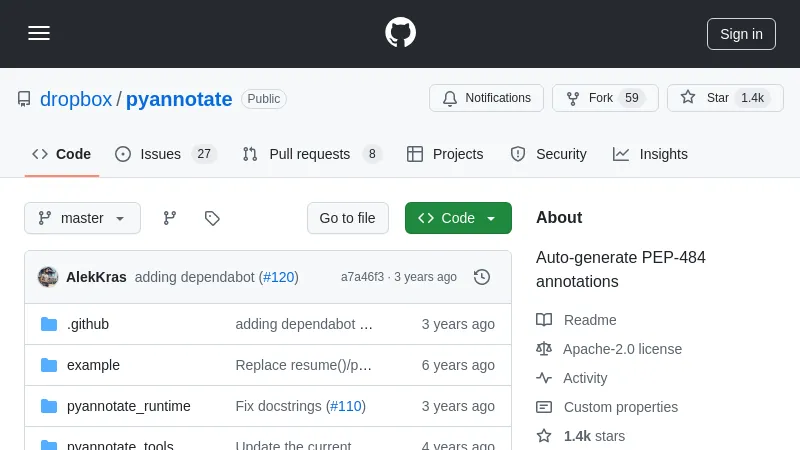Open the .github folder
The image size is (800, 450).
(88, 324)
